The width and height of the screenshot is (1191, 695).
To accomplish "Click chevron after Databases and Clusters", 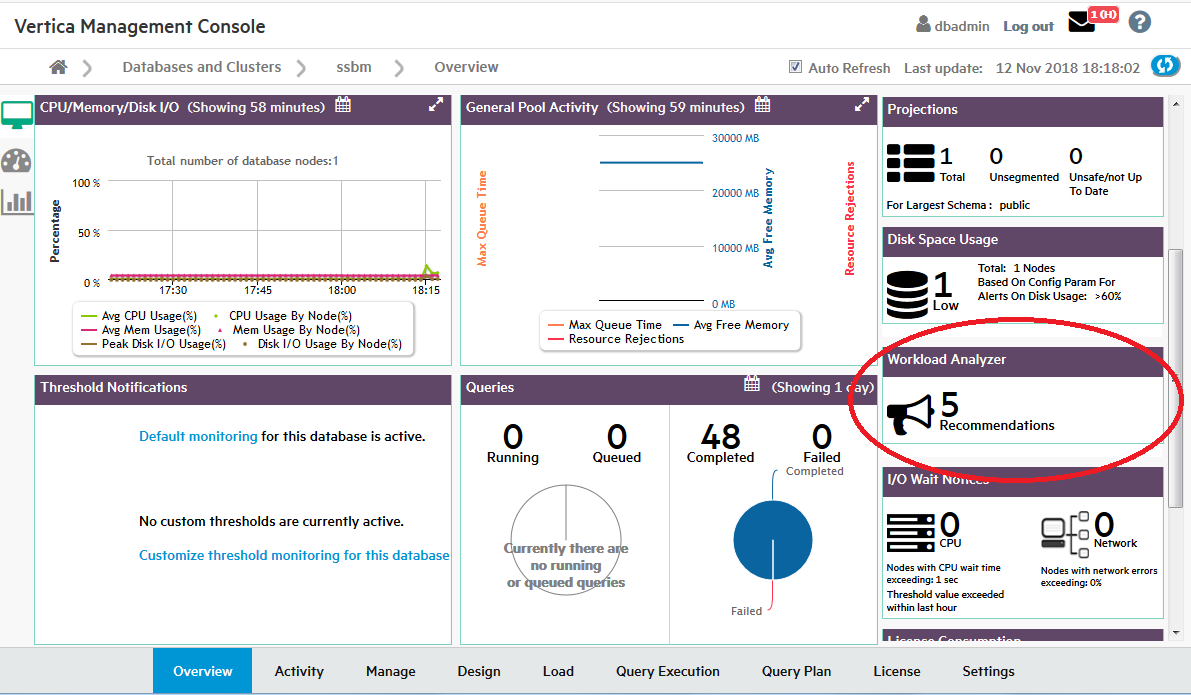I will click(302, 68).
